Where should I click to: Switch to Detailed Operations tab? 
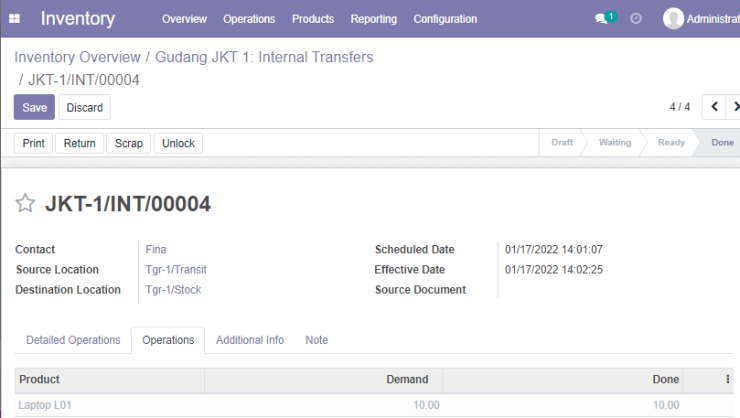[x=73, y=340]
